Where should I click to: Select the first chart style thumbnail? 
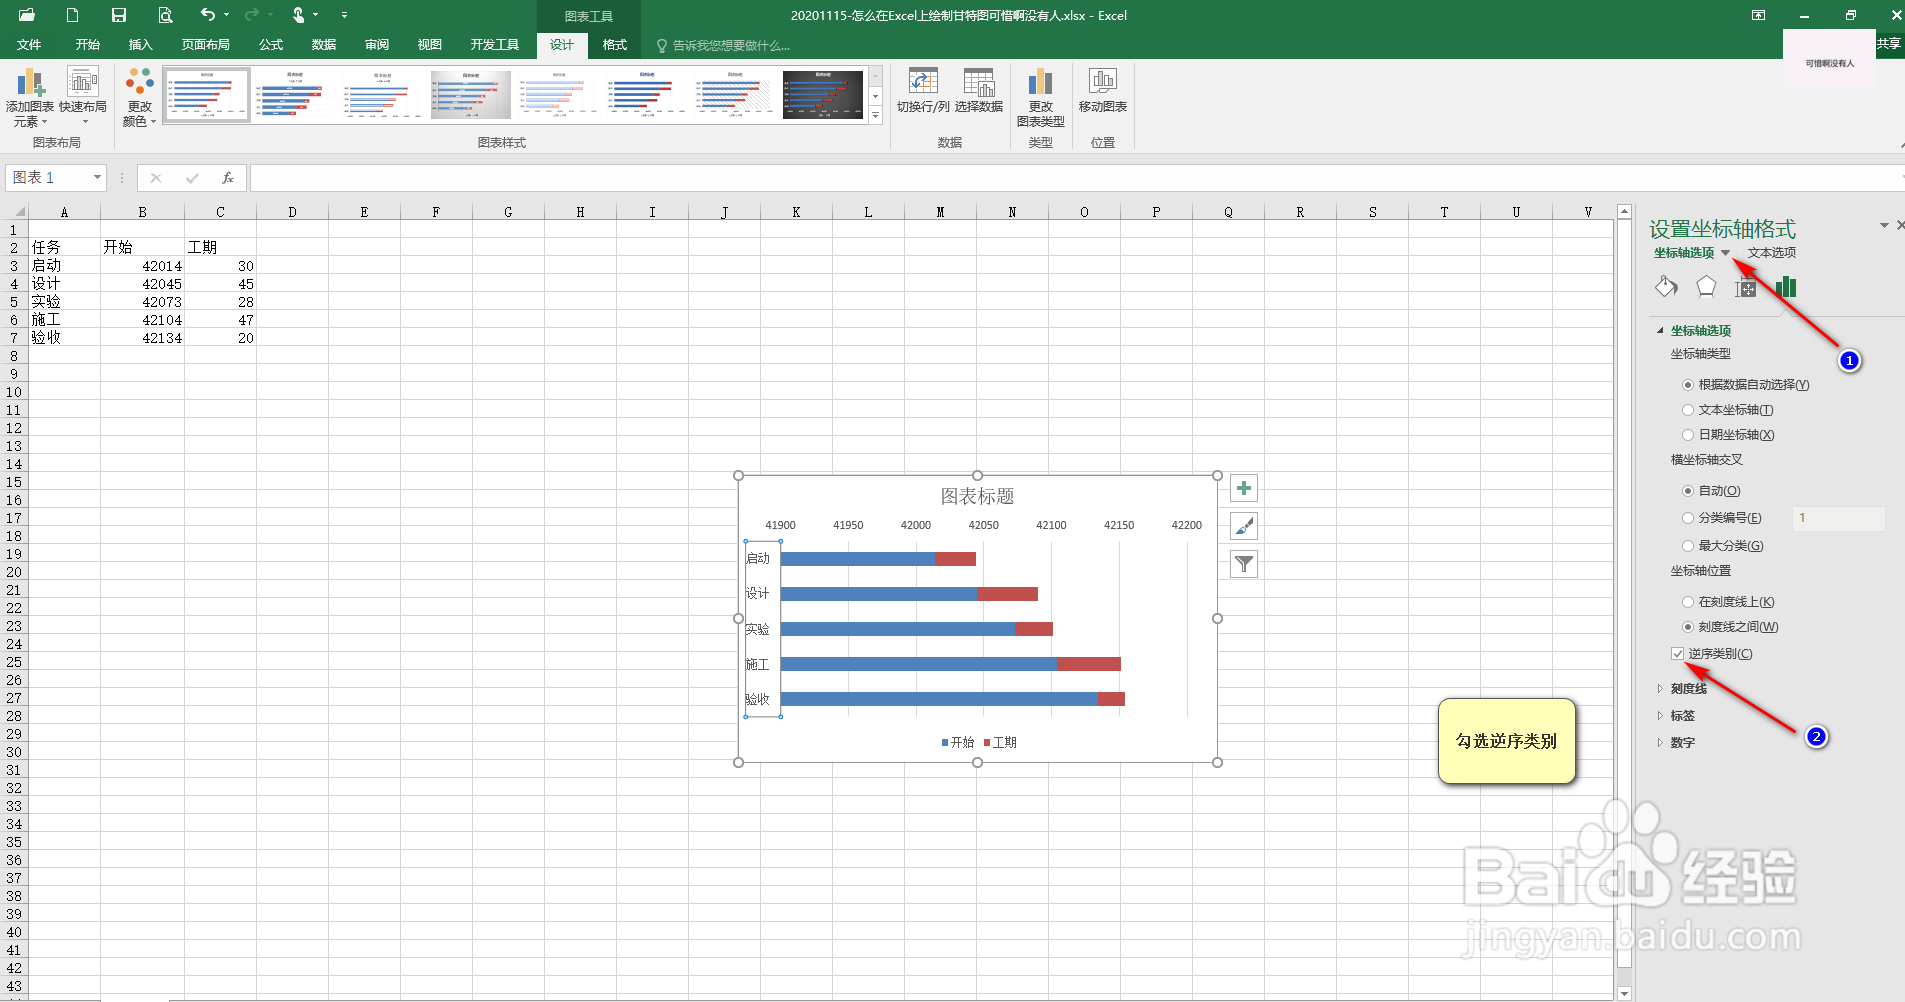(x=207, y=95)
